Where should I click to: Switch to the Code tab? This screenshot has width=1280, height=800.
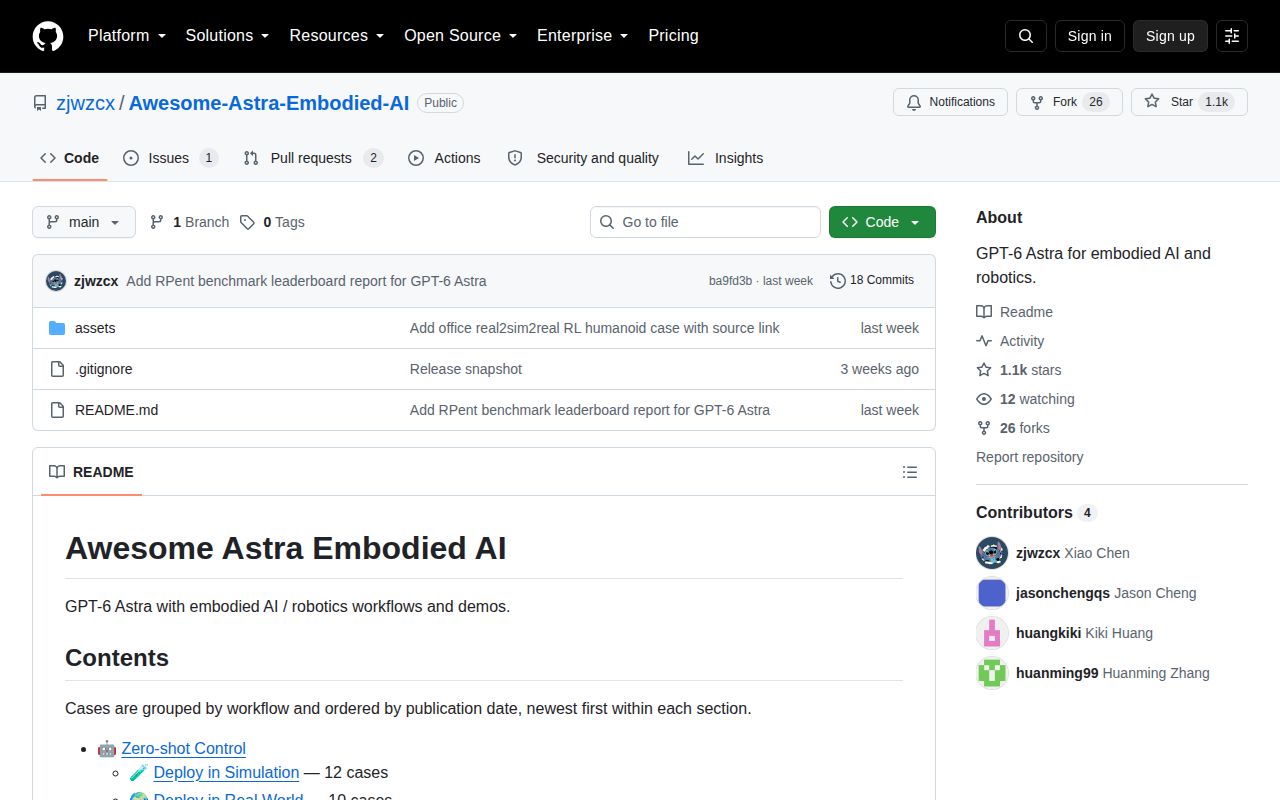[70, 158]
